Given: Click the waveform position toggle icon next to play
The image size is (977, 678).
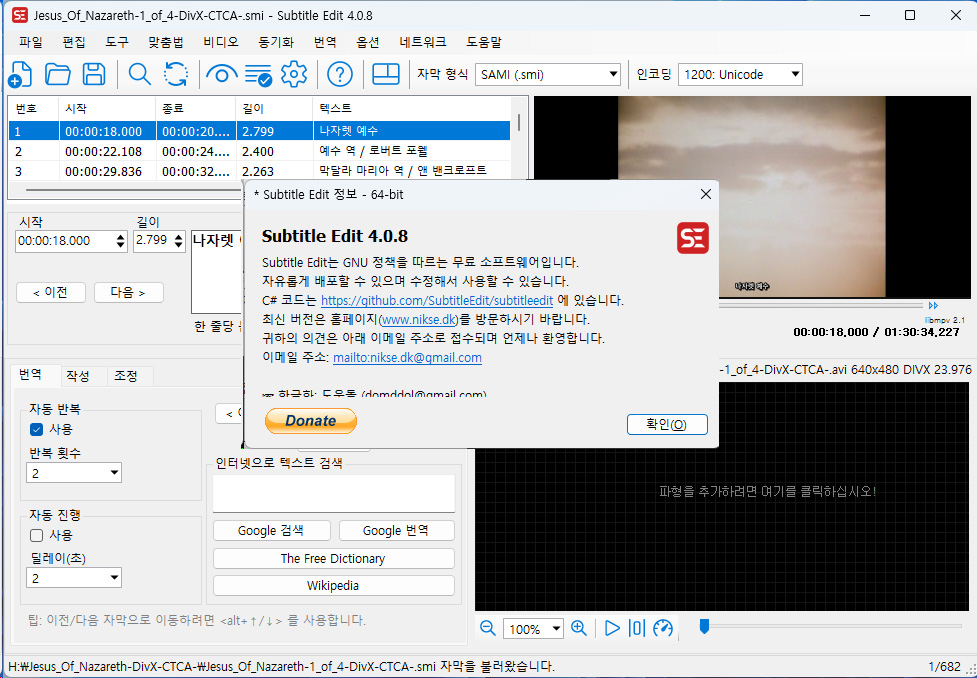Looking at the screenshot, I should [637, 628].
